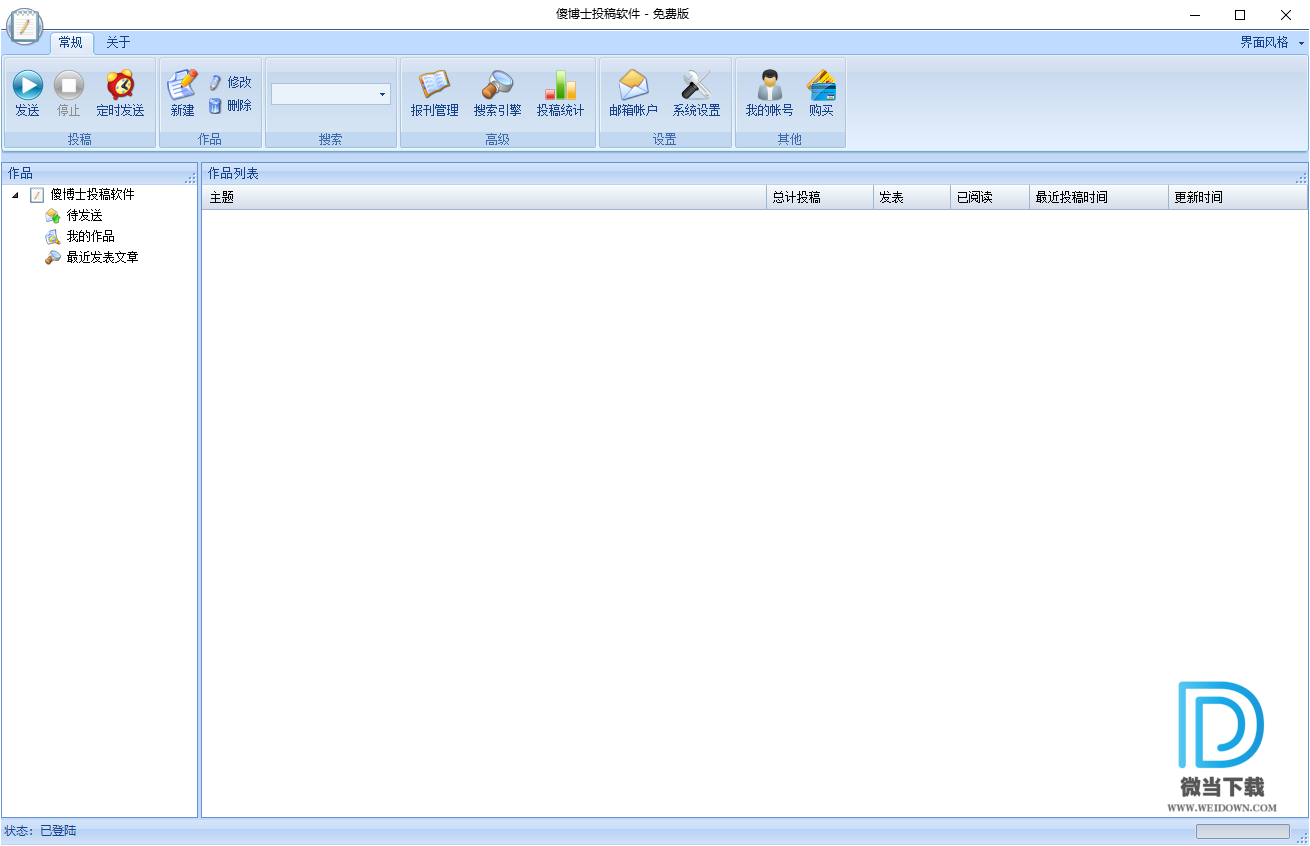This screenshot has width=1310, height=846.
Task: Open the 界面风格 style dropdown
Action: coord(1272,42)
